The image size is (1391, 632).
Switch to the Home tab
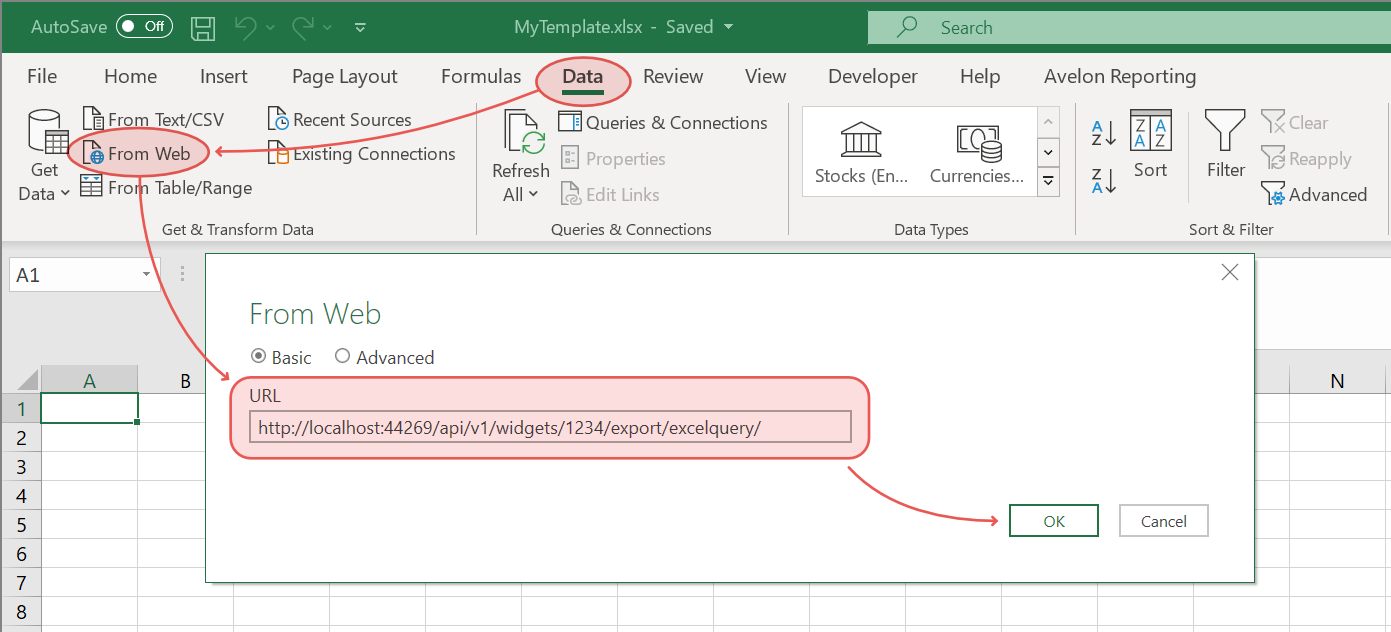130,76
